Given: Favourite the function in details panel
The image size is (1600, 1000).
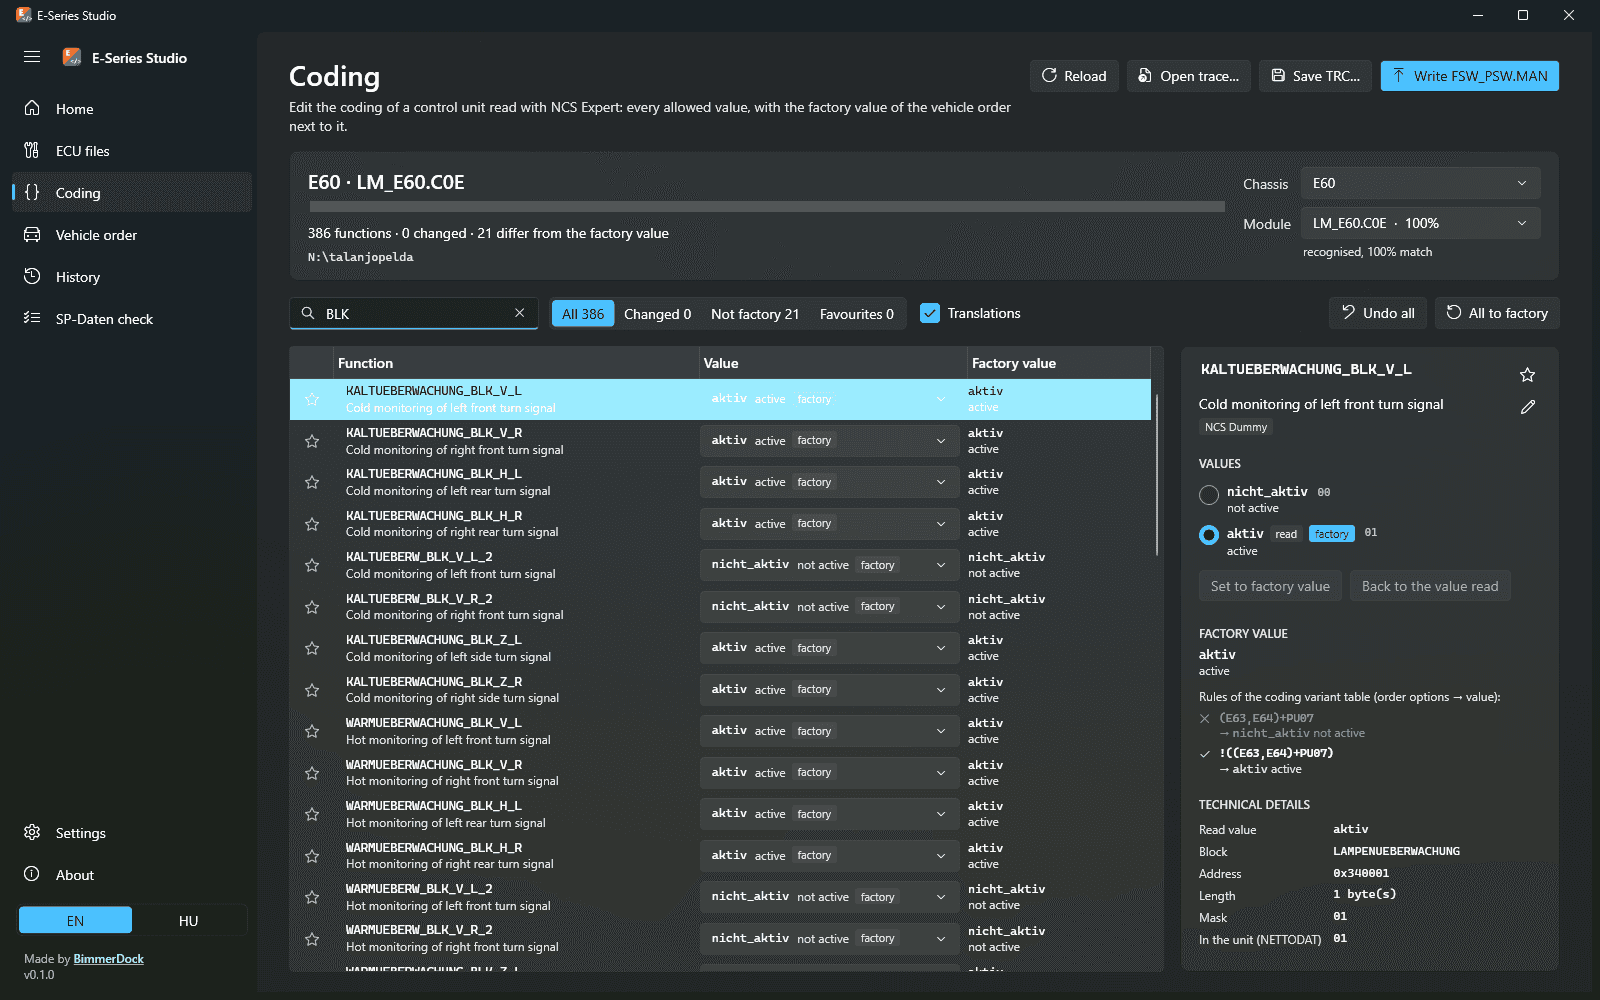Looking at the screenshot, I should (x=1527, y=375).
